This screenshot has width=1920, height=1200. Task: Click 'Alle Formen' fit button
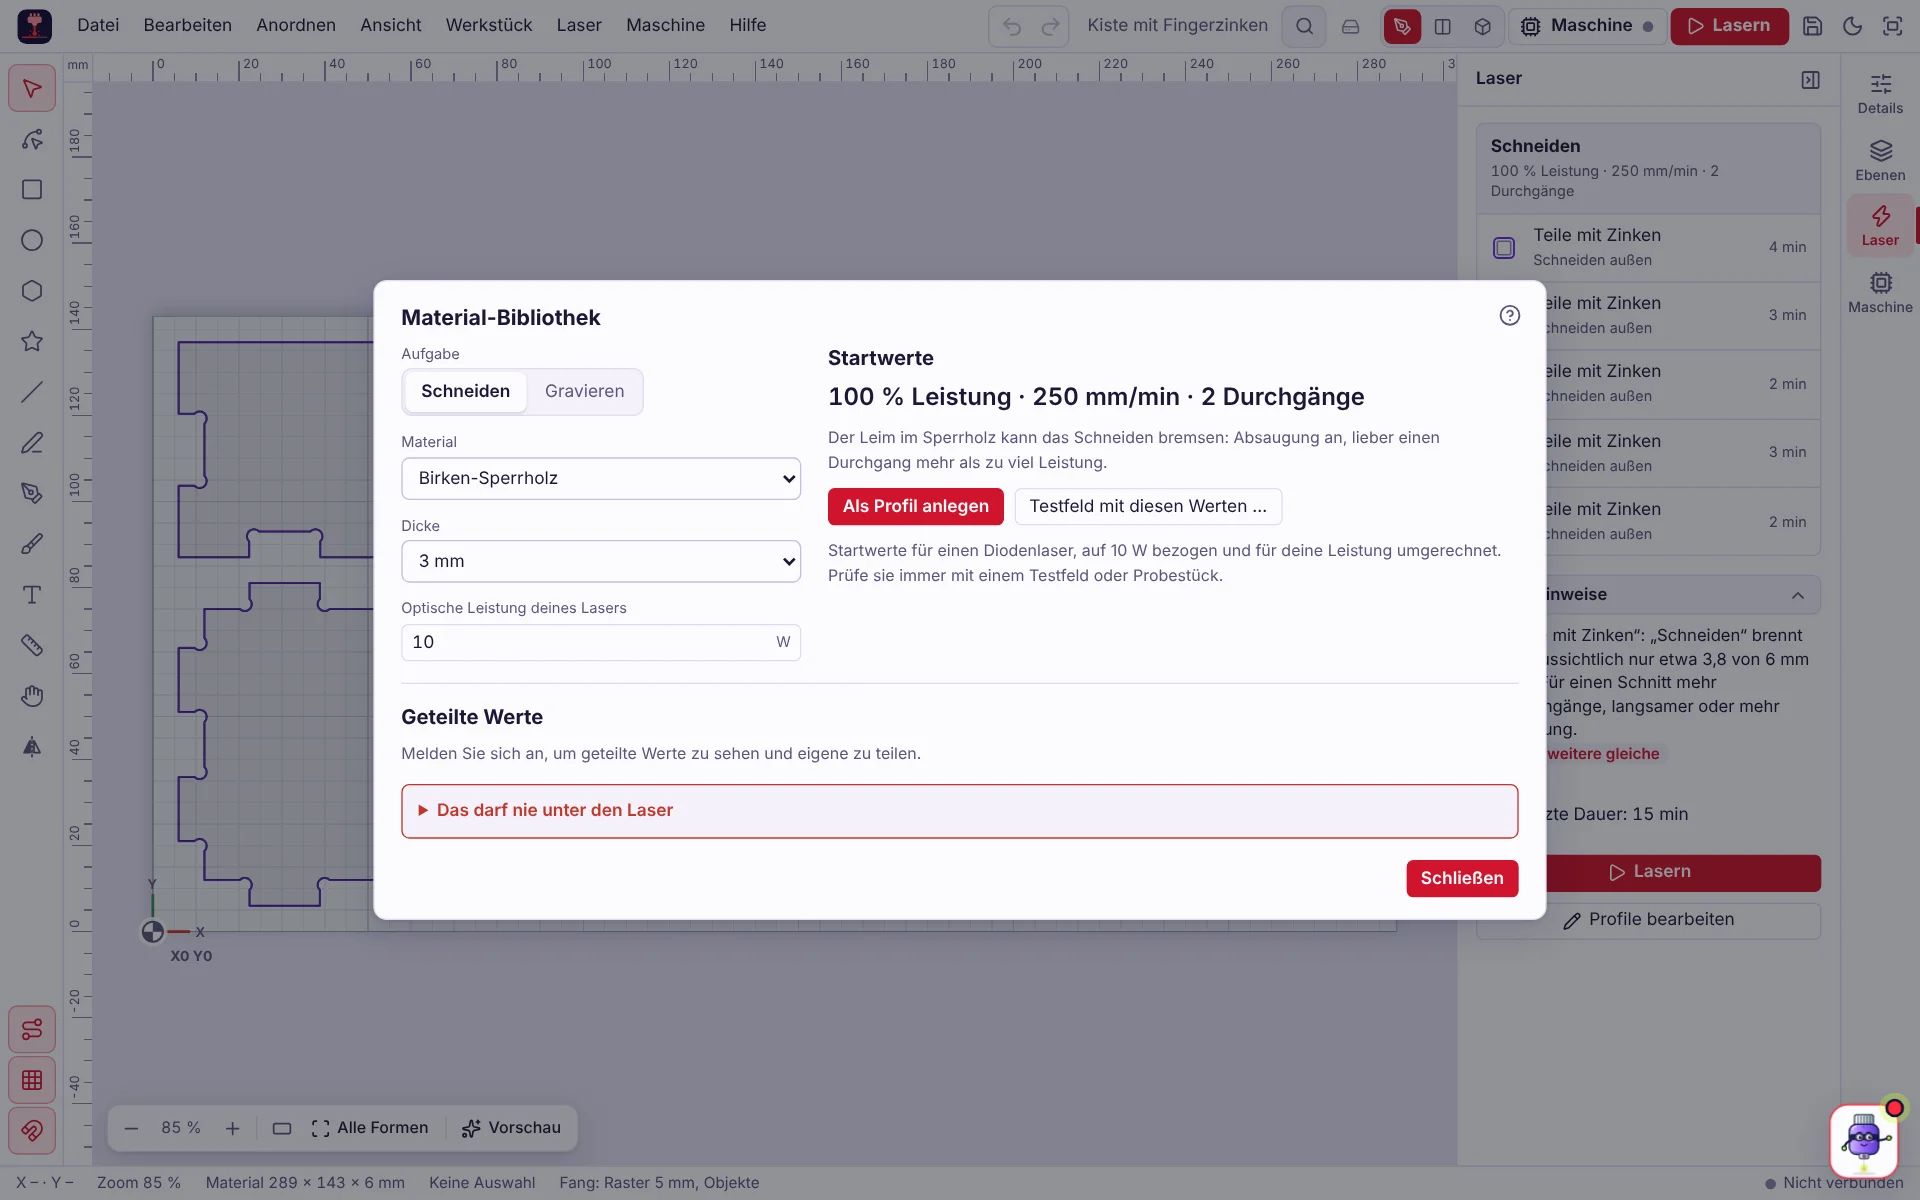370,1128
